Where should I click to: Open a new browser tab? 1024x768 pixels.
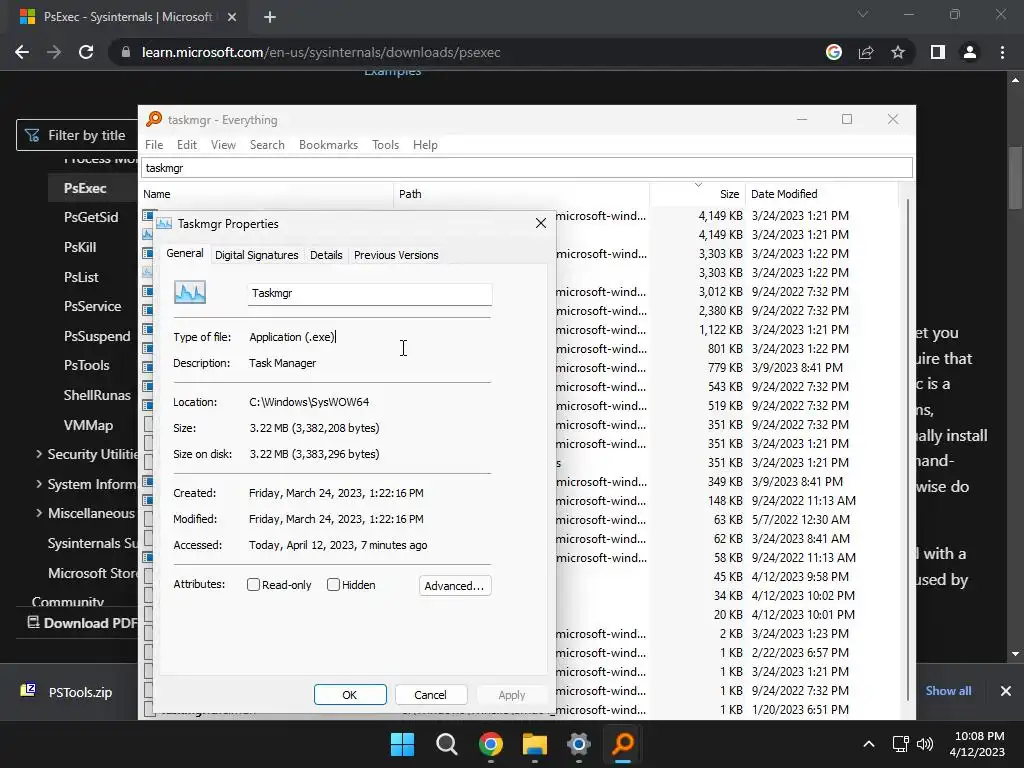(270, 17)
